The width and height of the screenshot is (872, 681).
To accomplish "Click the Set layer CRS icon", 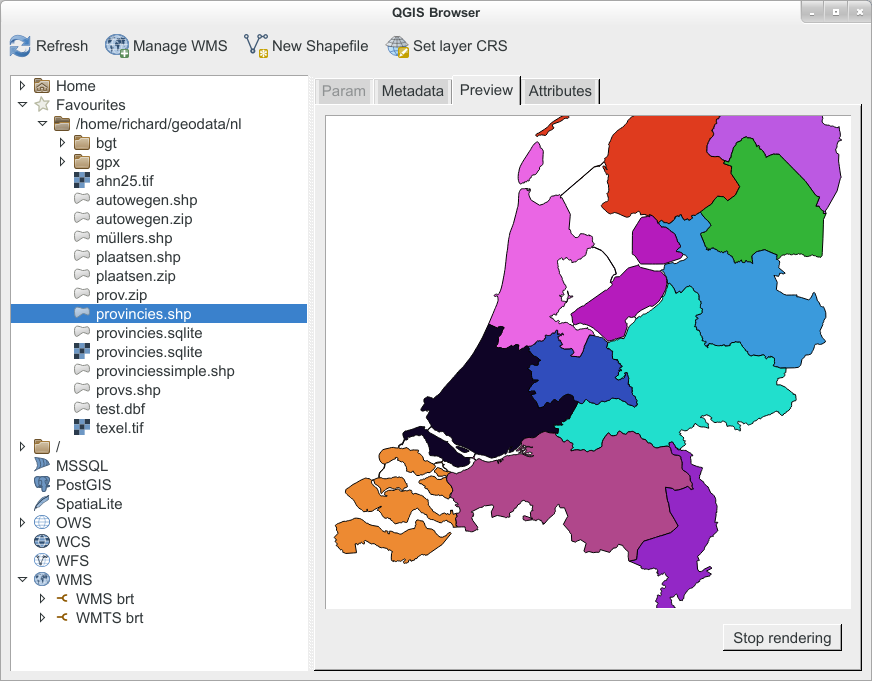I will [398, 46].
